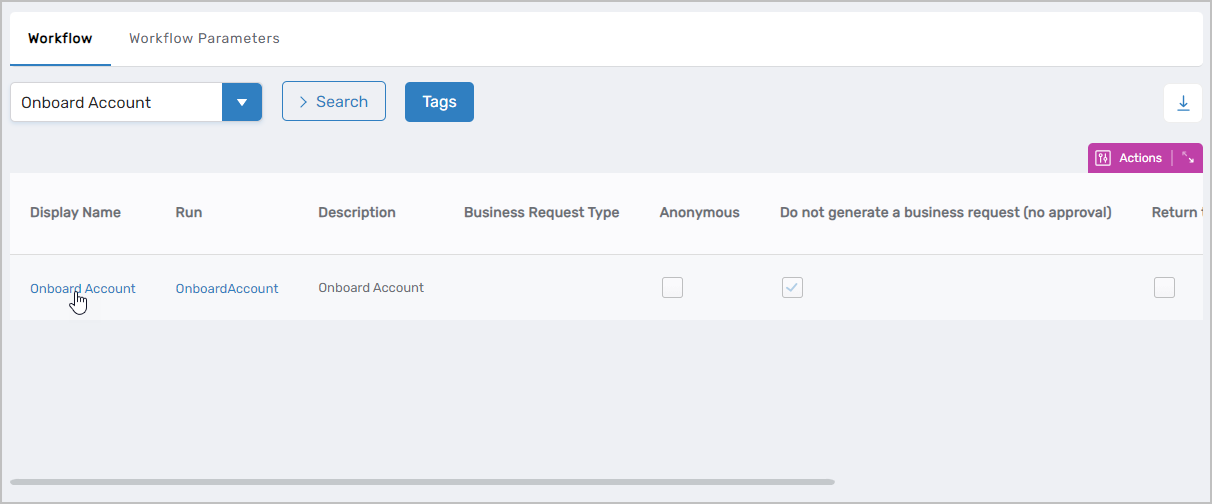Select the Workflow tab
Image resolution: width=1212 pixels, height=504 pixels.
pyautogui.click(x=60, y=39)
